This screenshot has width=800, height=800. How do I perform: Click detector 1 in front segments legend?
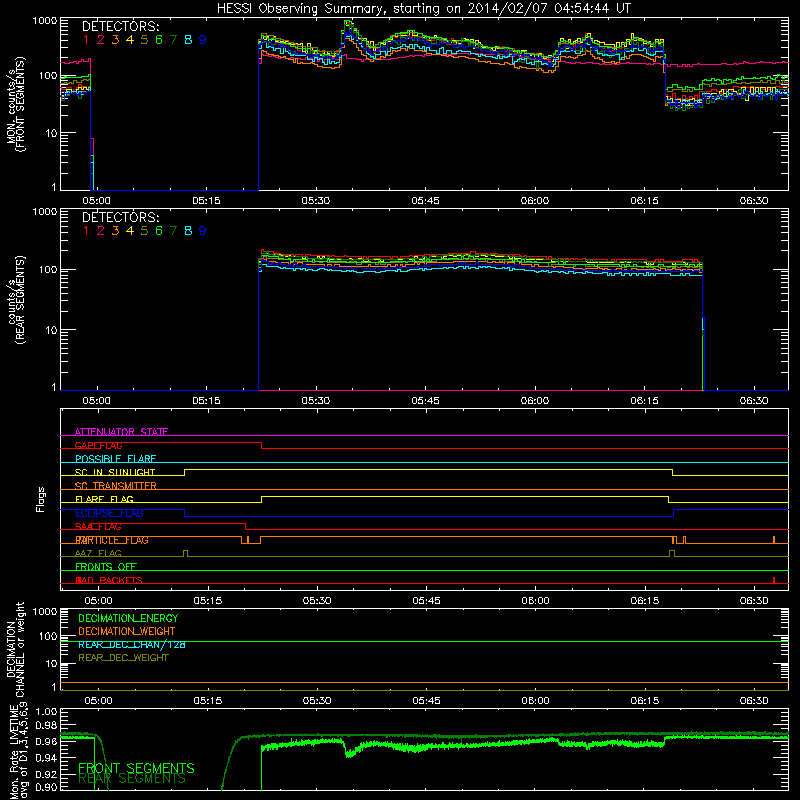click(x=86, y=39)
